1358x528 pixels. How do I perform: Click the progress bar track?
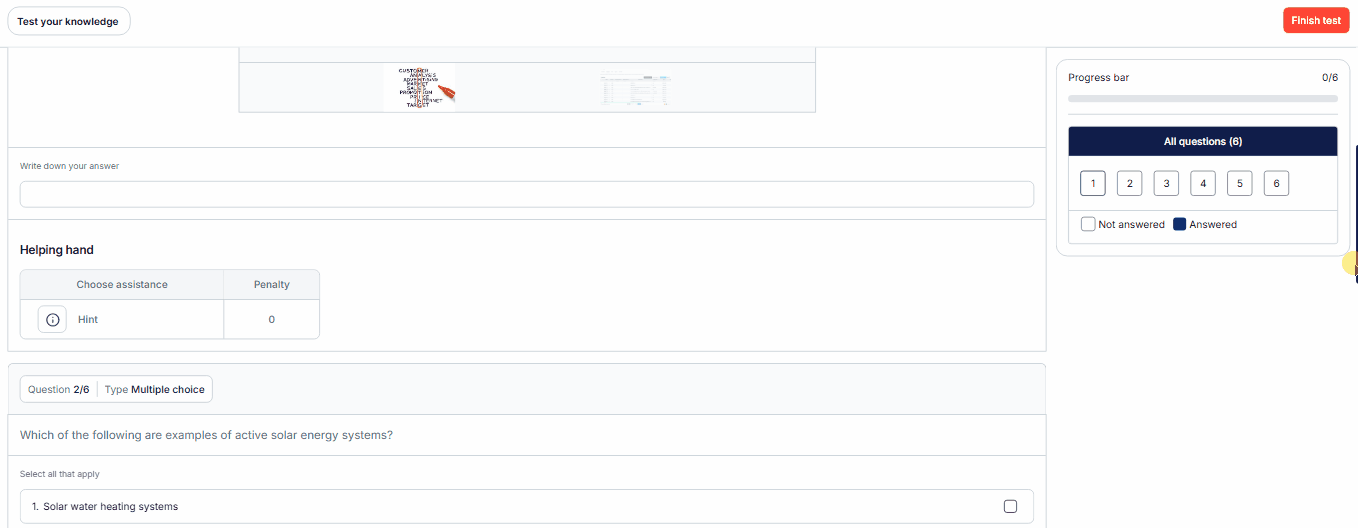1203,99
